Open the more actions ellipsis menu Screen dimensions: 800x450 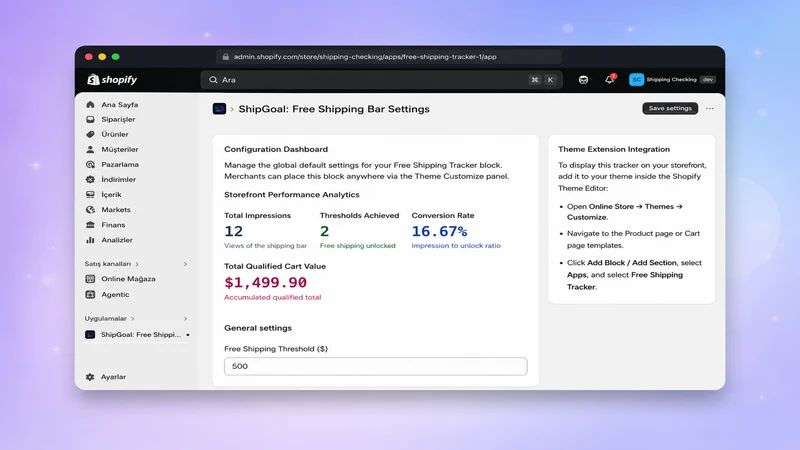(710, 108)
